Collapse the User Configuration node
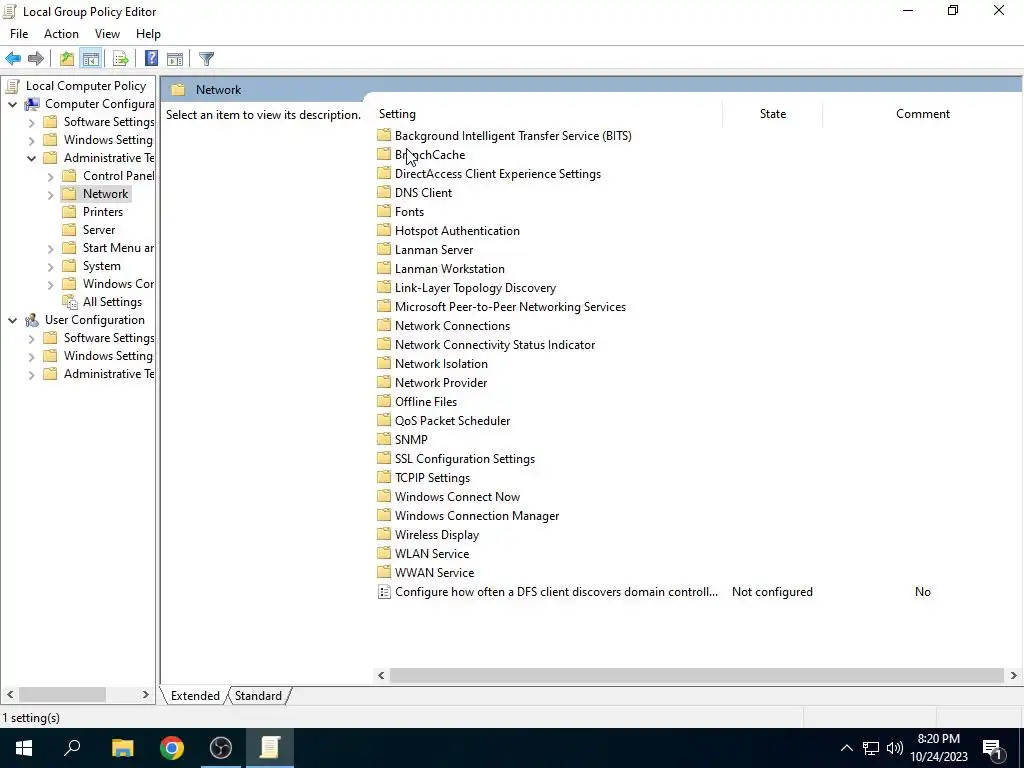The width and height of the screenshot is (1024, 768). point(12,320)
